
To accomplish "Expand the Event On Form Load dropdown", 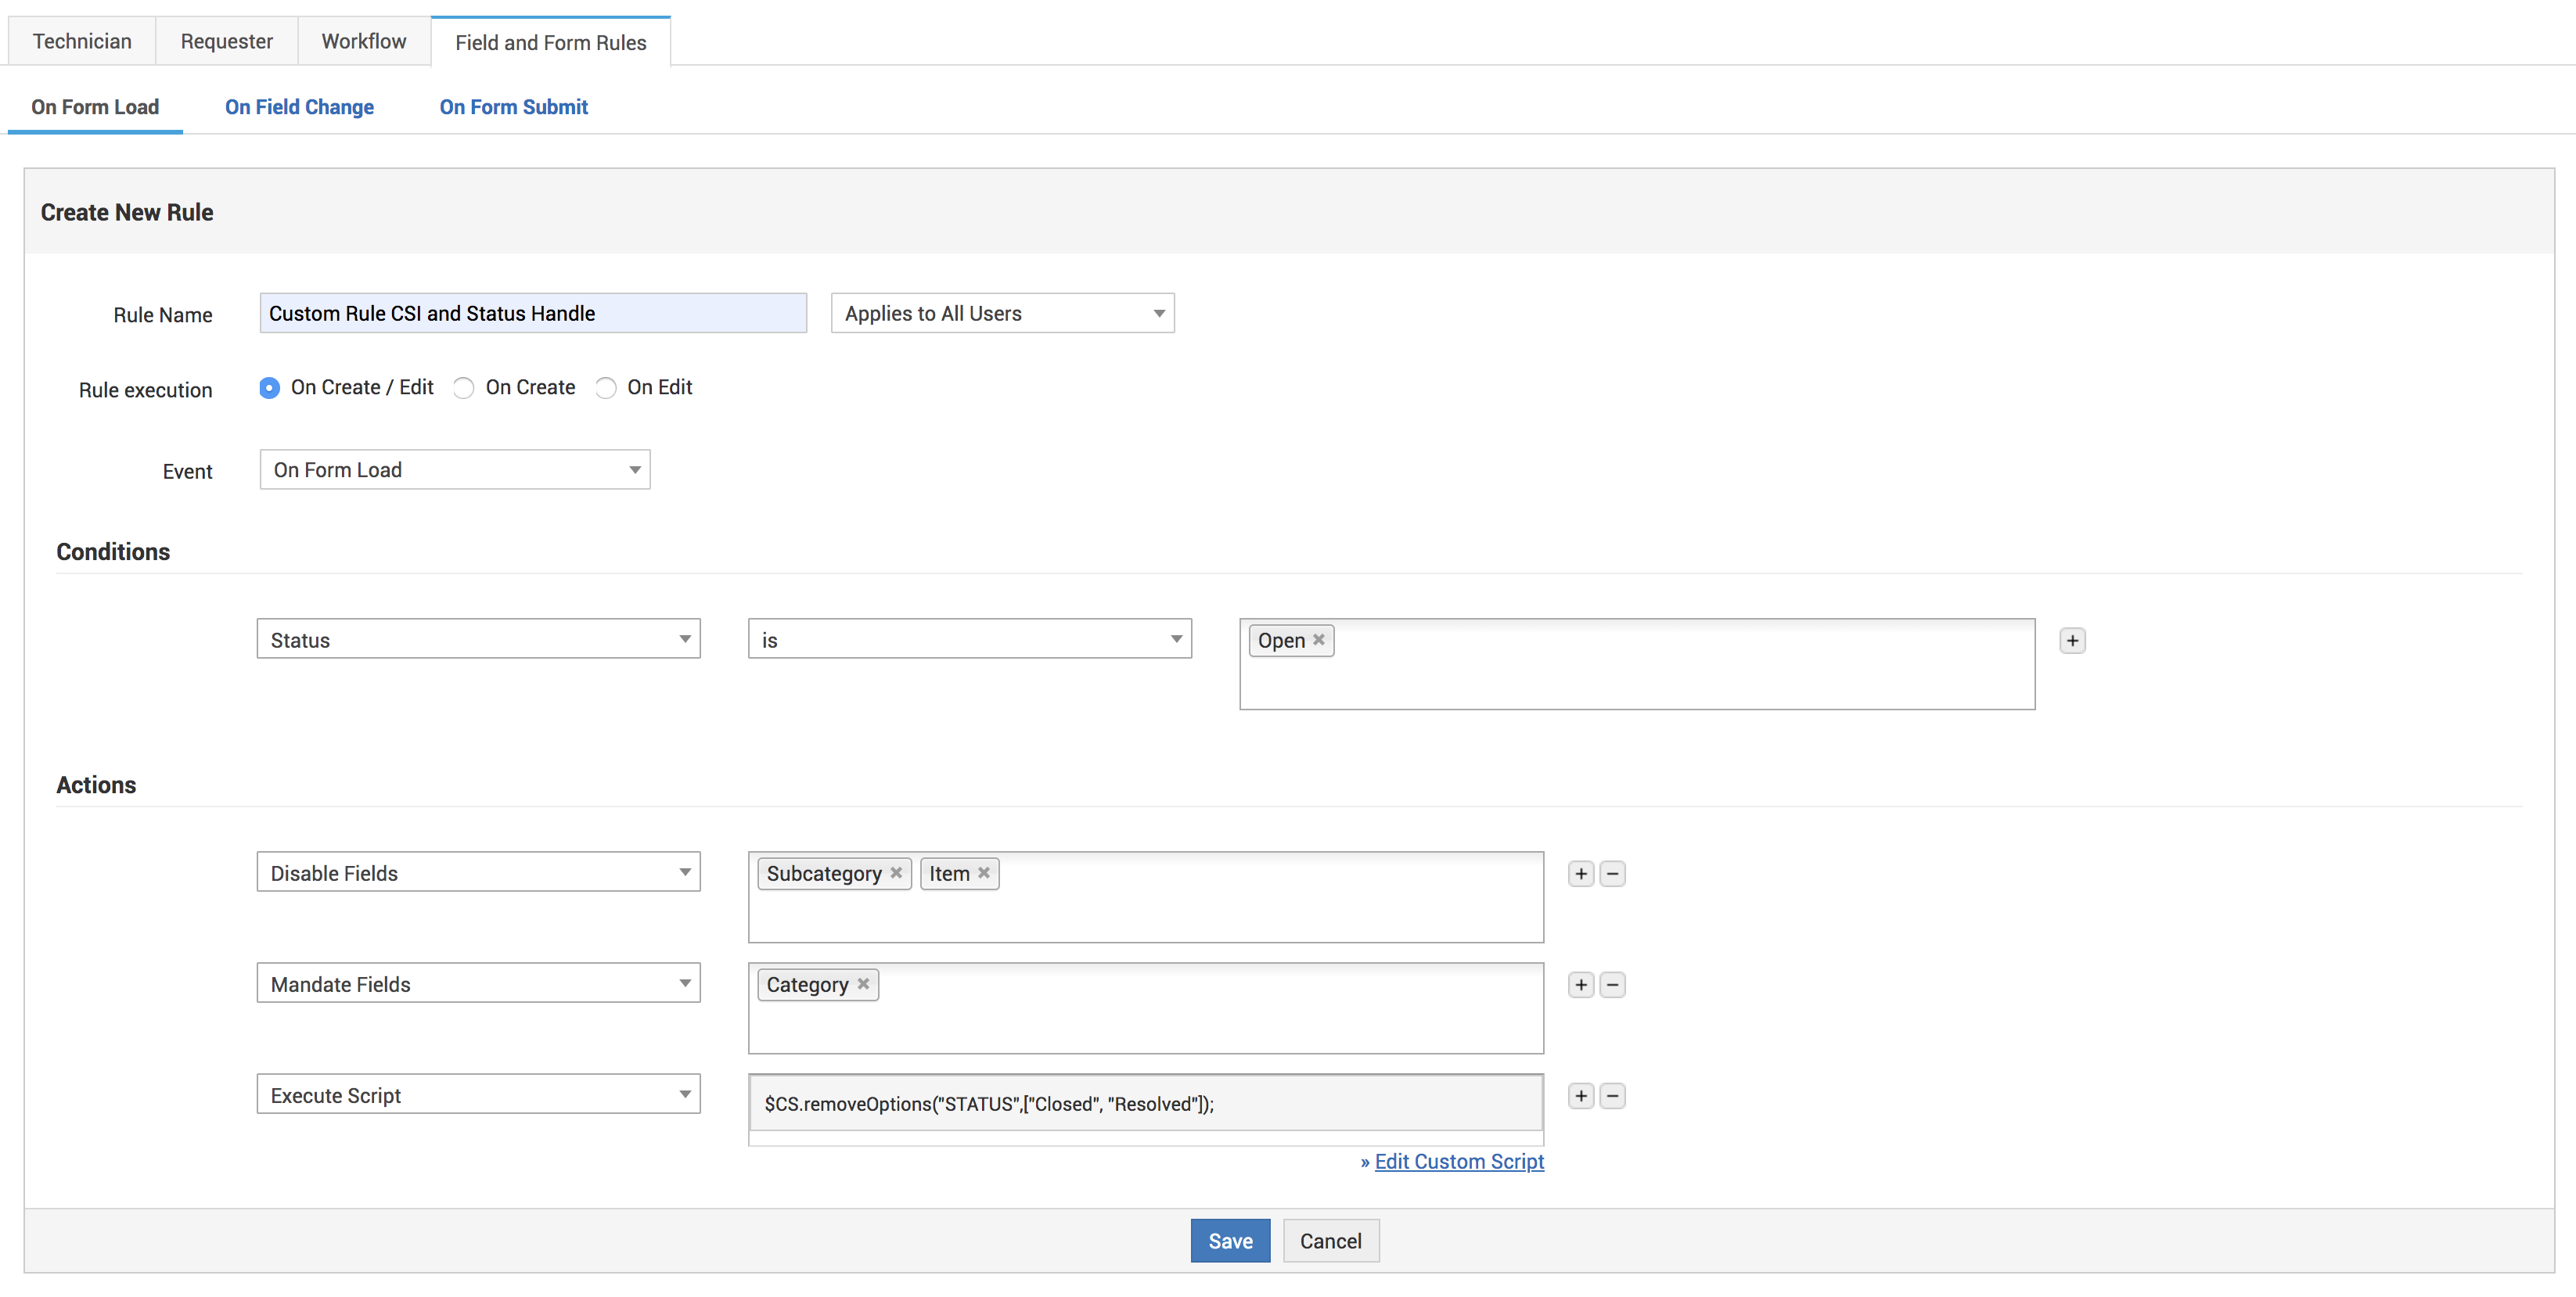I will 455,470.
